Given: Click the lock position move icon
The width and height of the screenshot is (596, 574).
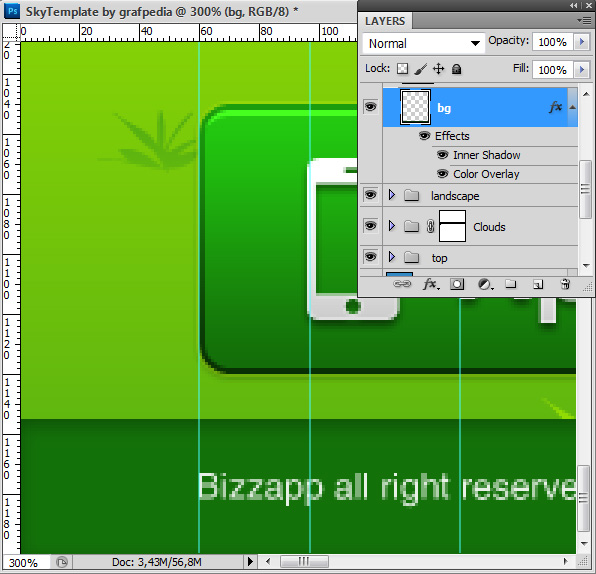Looking at the screenshot, I should 438,69.
